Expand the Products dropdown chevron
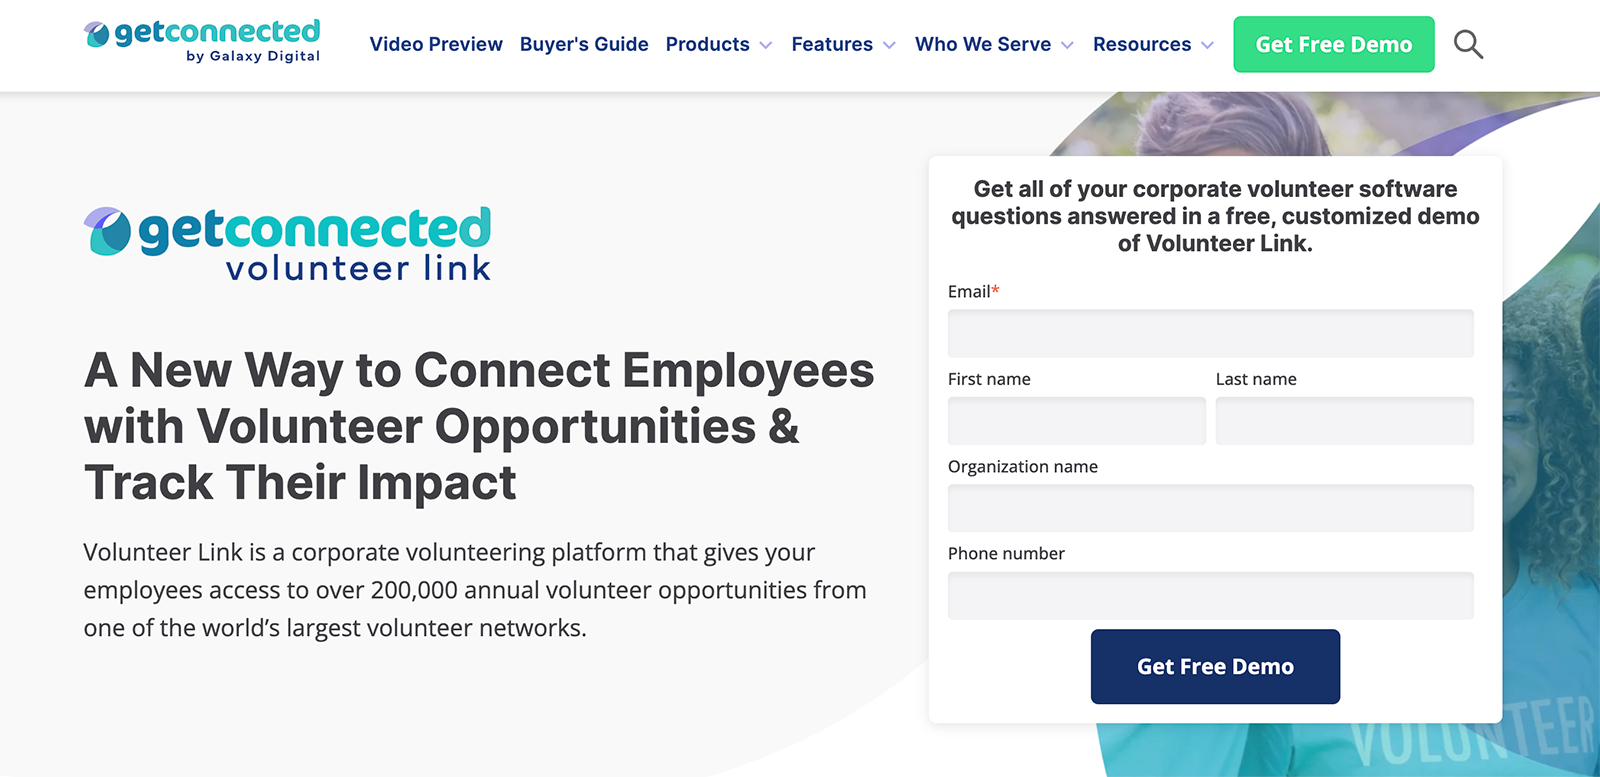 766,45
